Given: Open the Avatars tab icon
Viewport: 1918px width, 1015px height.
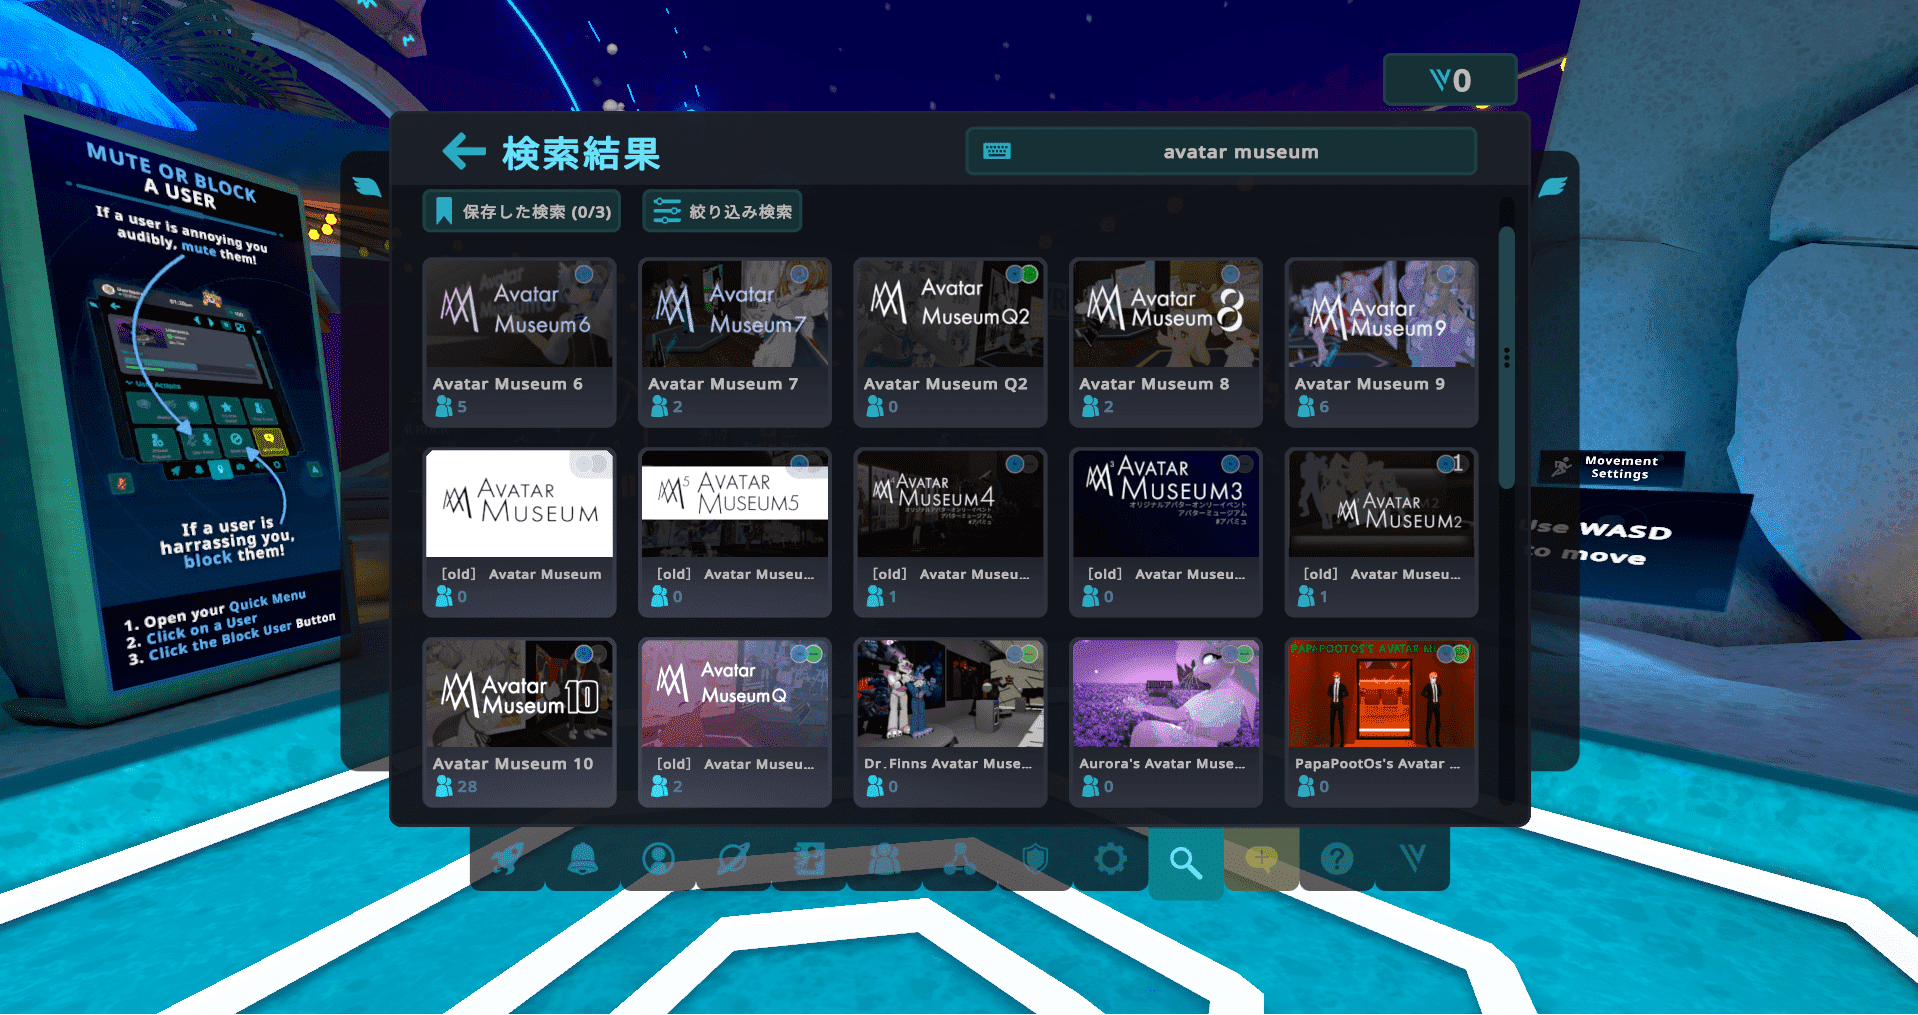Looking at the screenshot, I should (809, 858).
